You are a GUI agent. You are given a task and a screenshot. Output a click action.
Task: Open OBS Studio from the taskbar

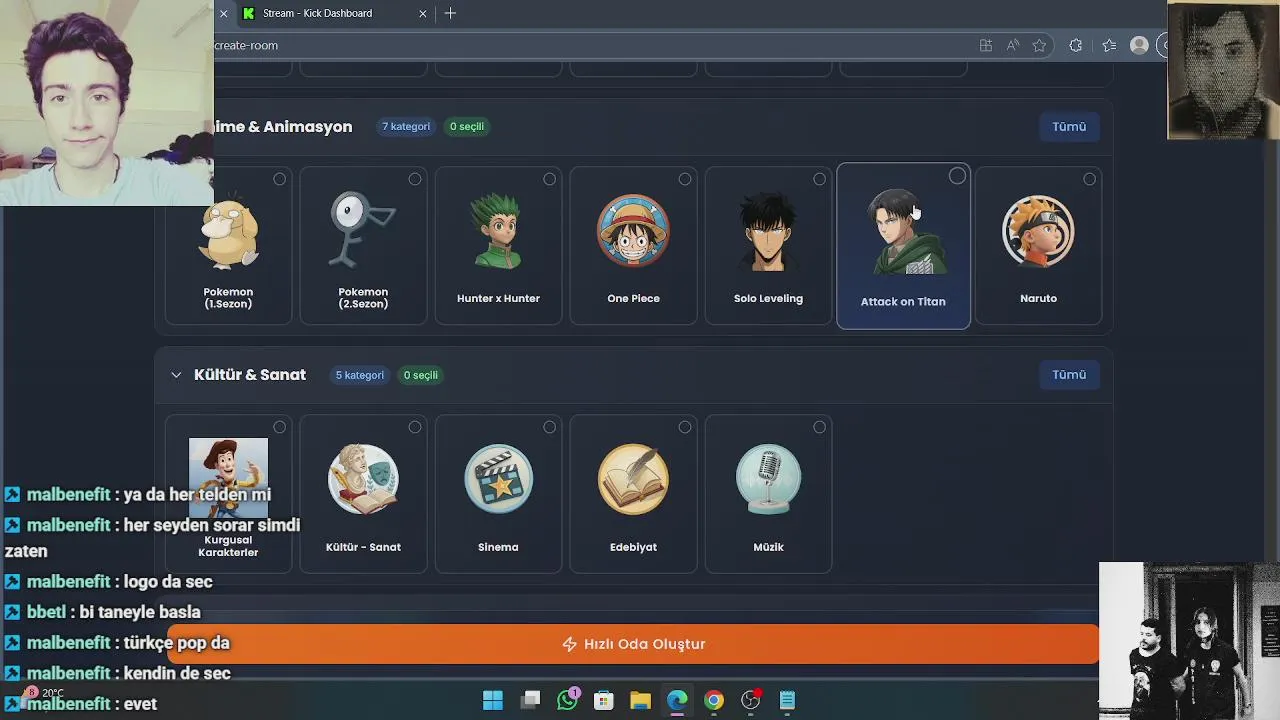click(750, 700)
